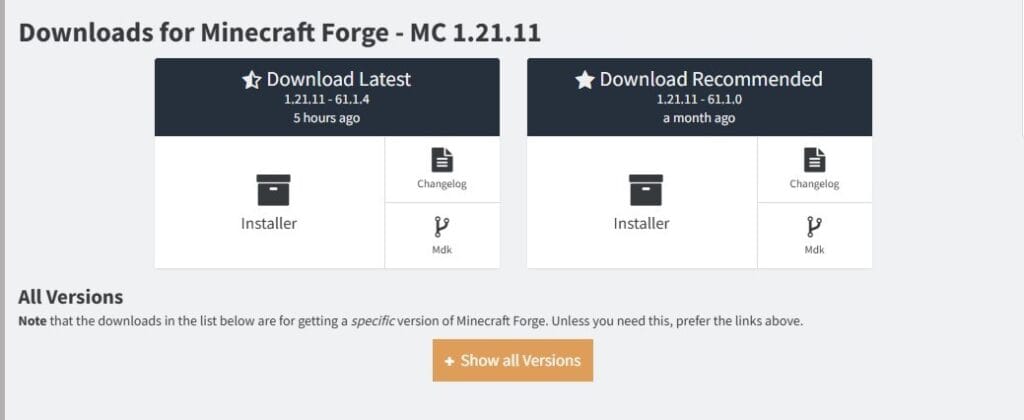The image size is (1024, 420).
Task: Click the plus icon on Show all Versions
Action: (x=449, y=360)
